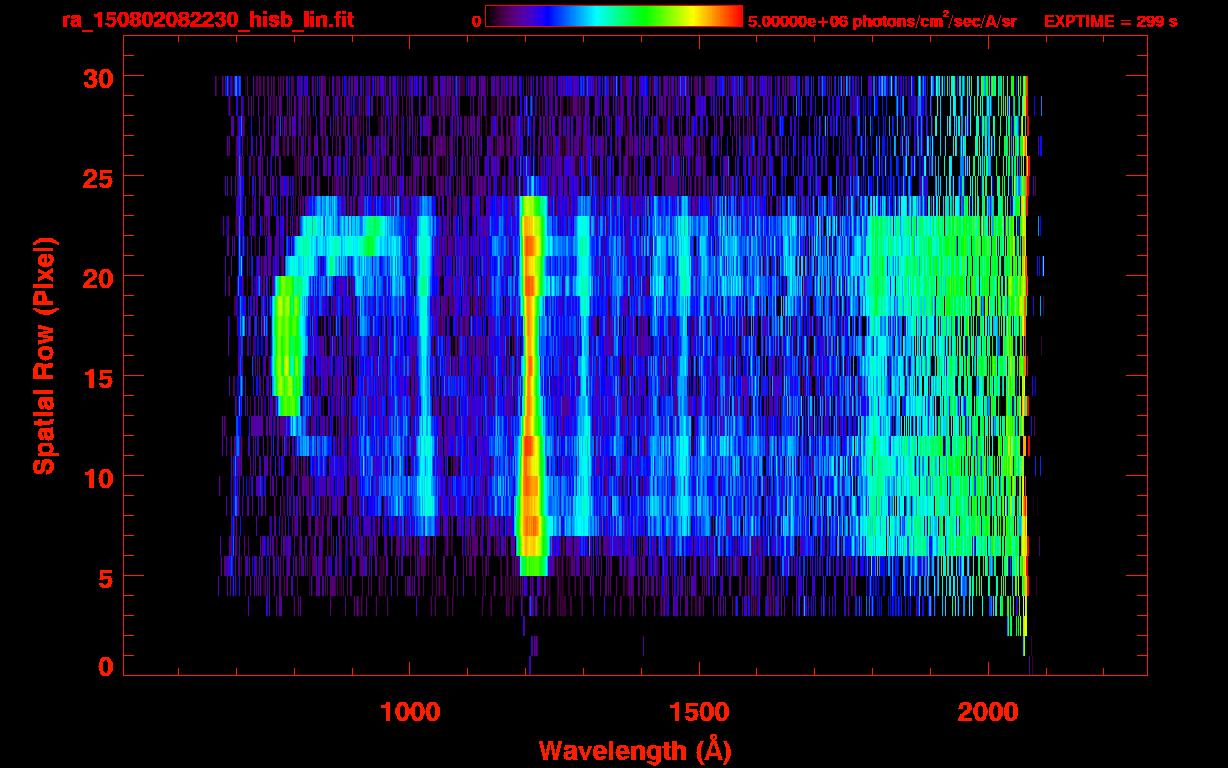Click the 0 minimum label beside color bar
1228x768 pixels.
pos(476,21)
